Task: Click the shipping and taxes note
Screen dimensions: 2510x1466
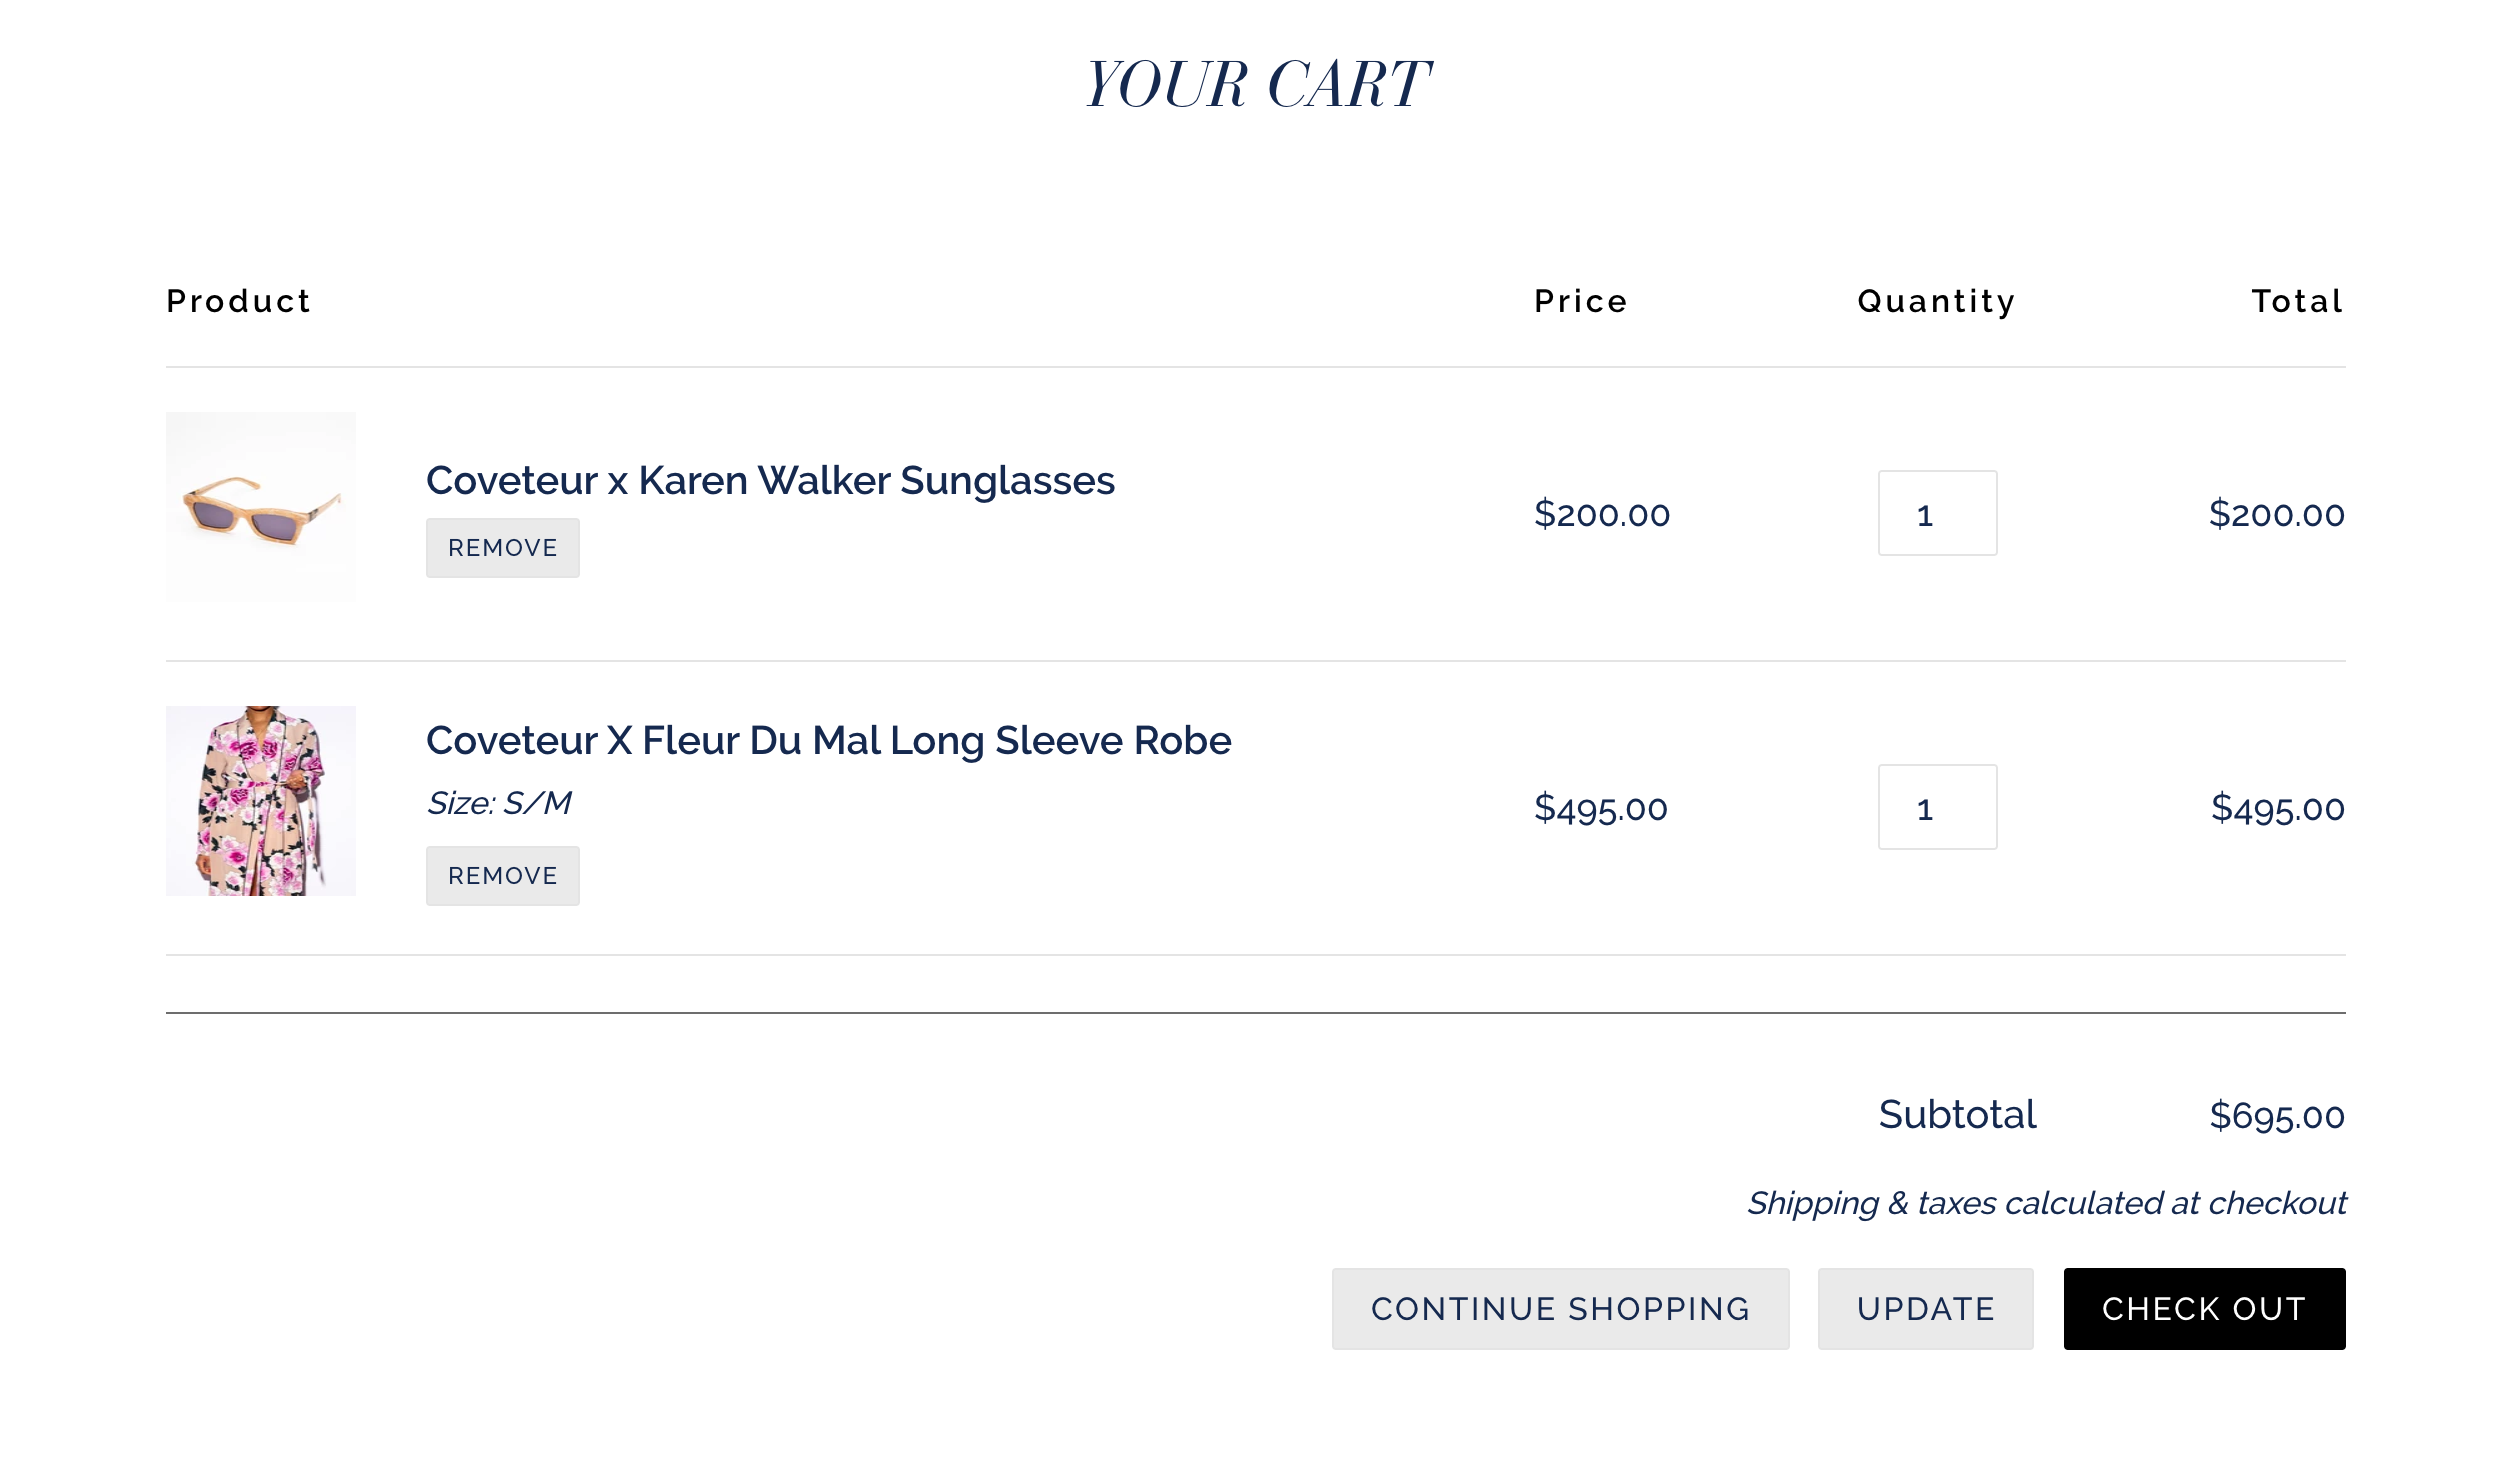Action: tap(2046, 1203)
